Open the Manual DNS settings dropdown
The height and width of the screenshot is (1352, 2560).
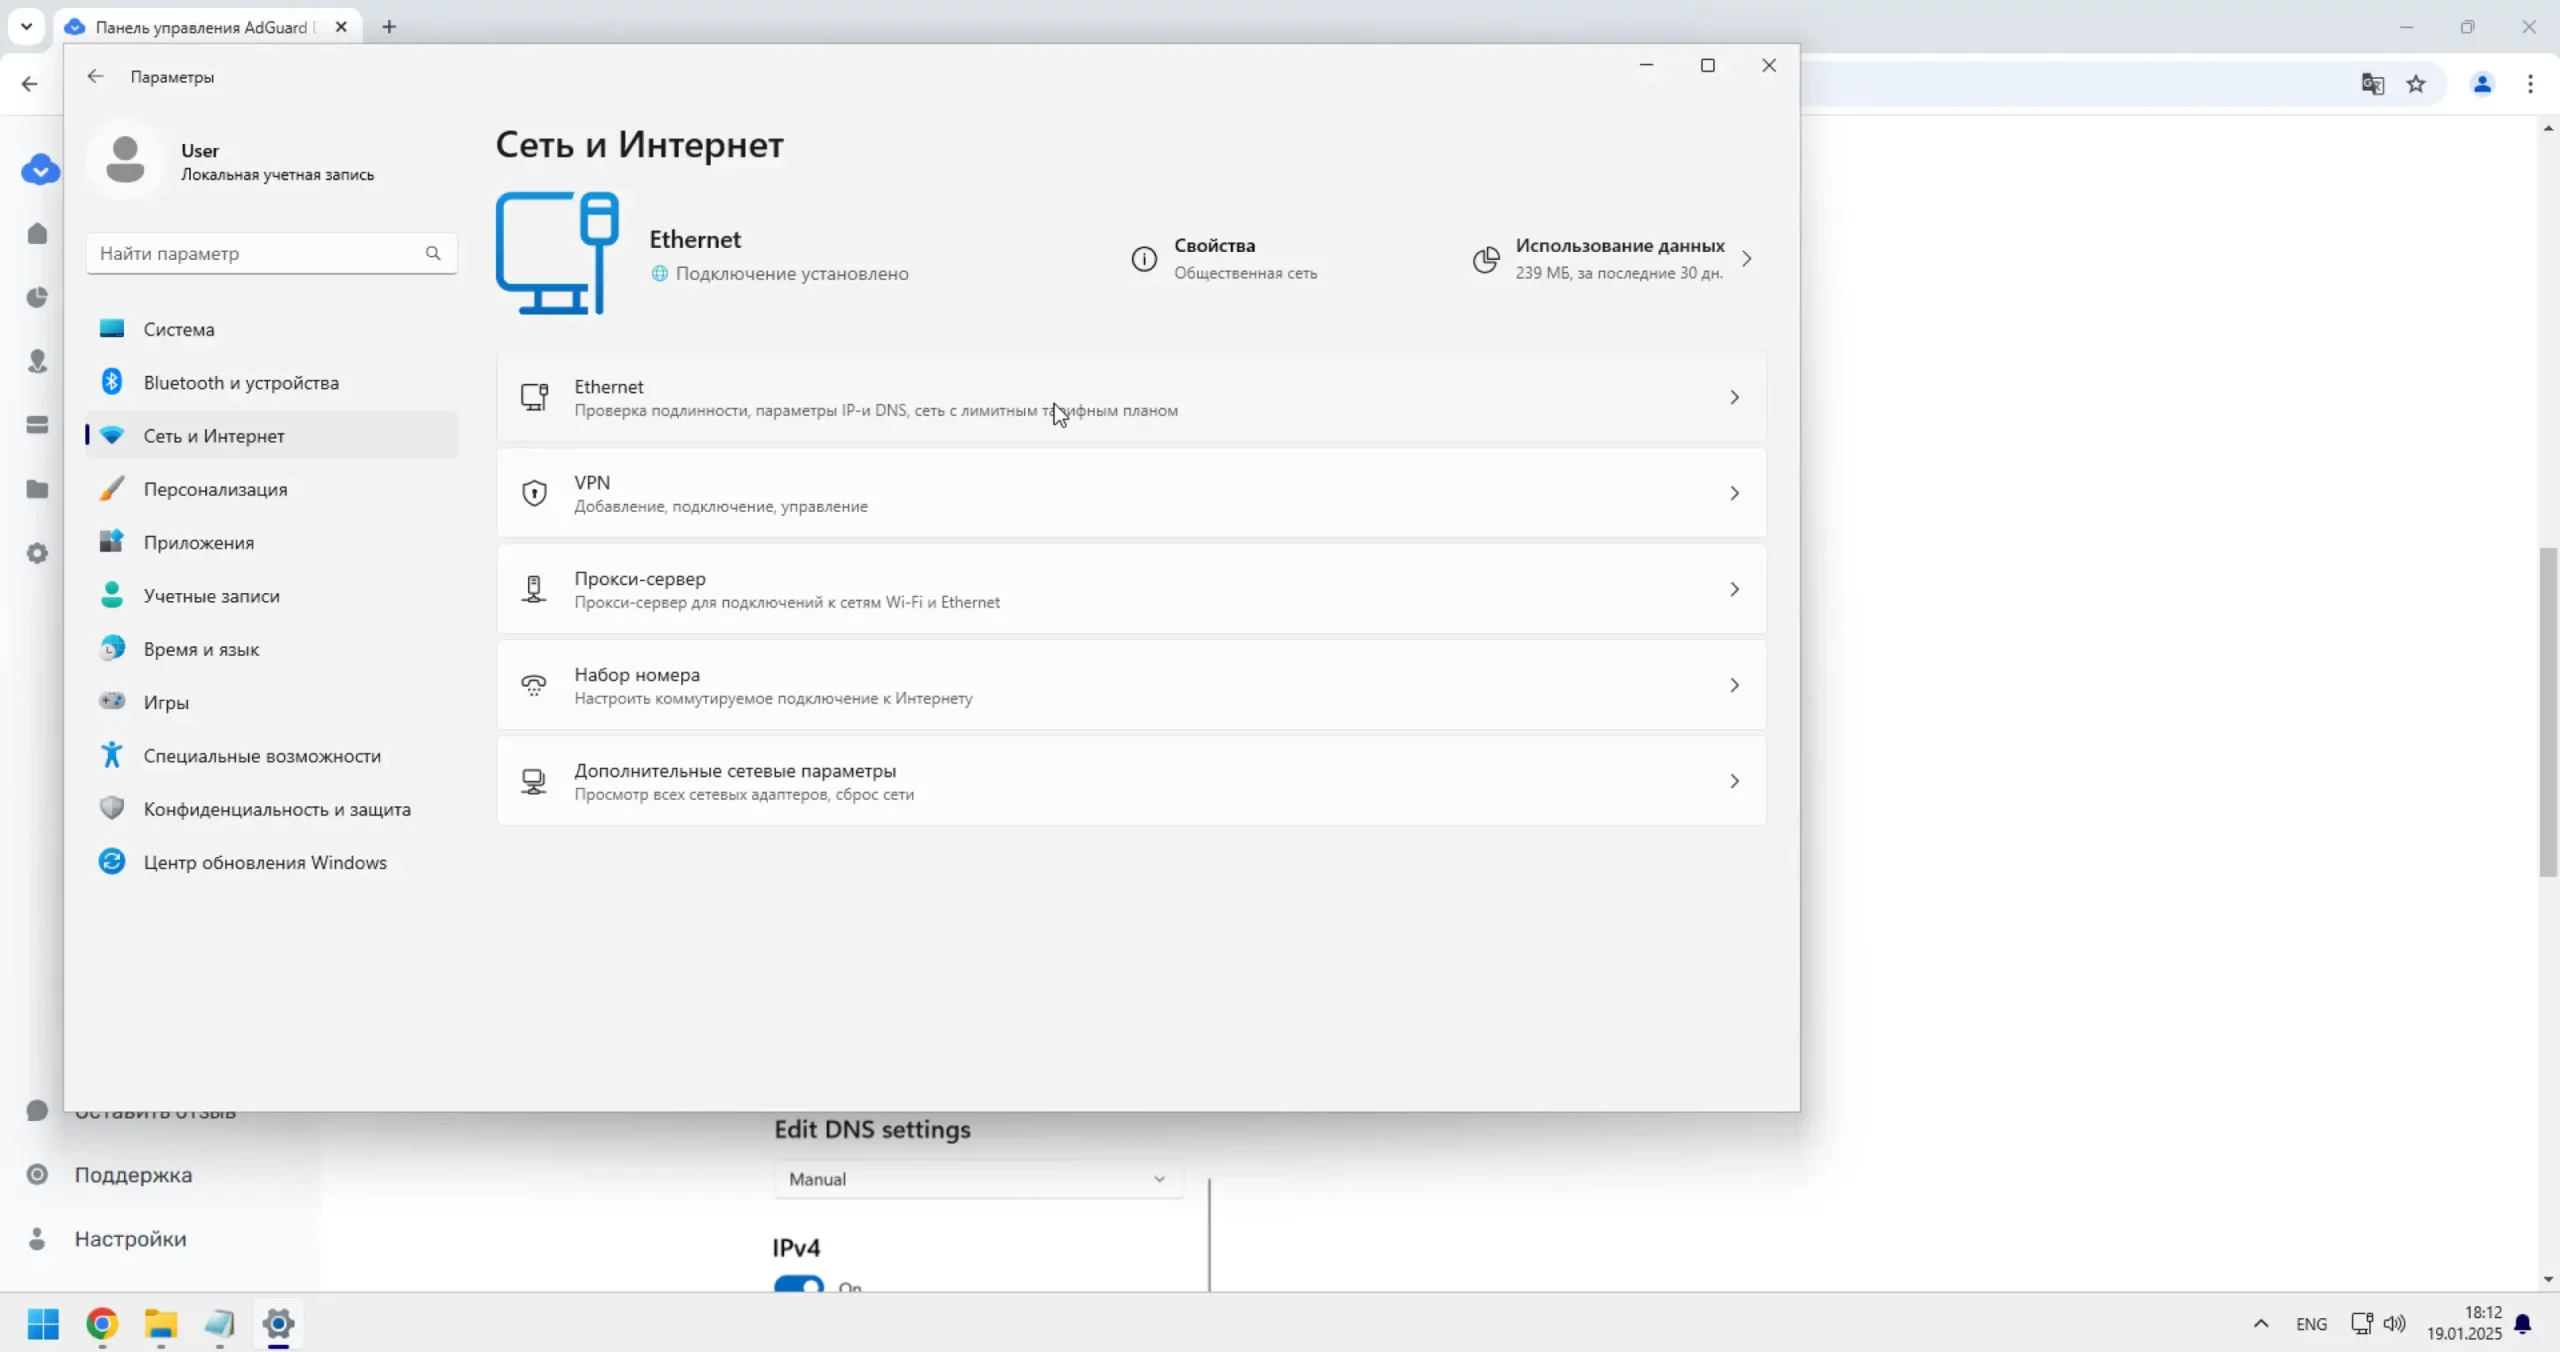(x=977, y=1179)
